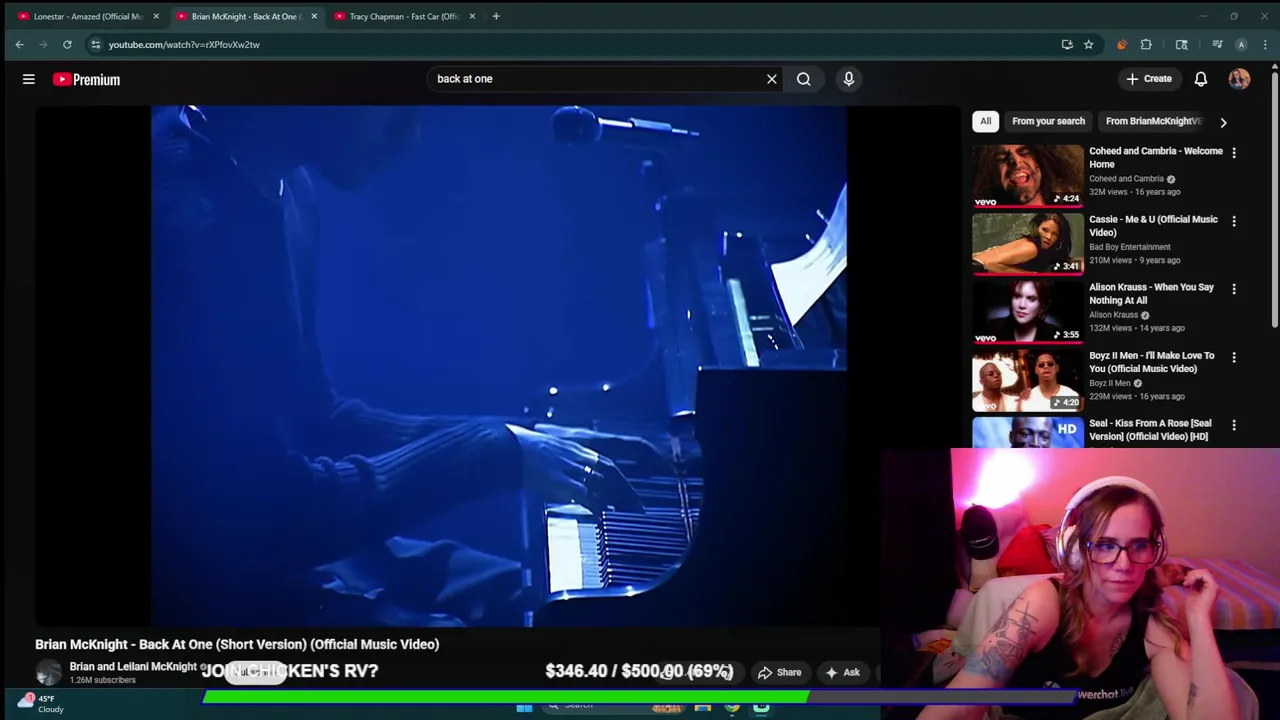Open Coheed and Cambria video thumbnail
Viewport: 1280px width, 720px height.
pyautogui.click(x=1027, y=175)
